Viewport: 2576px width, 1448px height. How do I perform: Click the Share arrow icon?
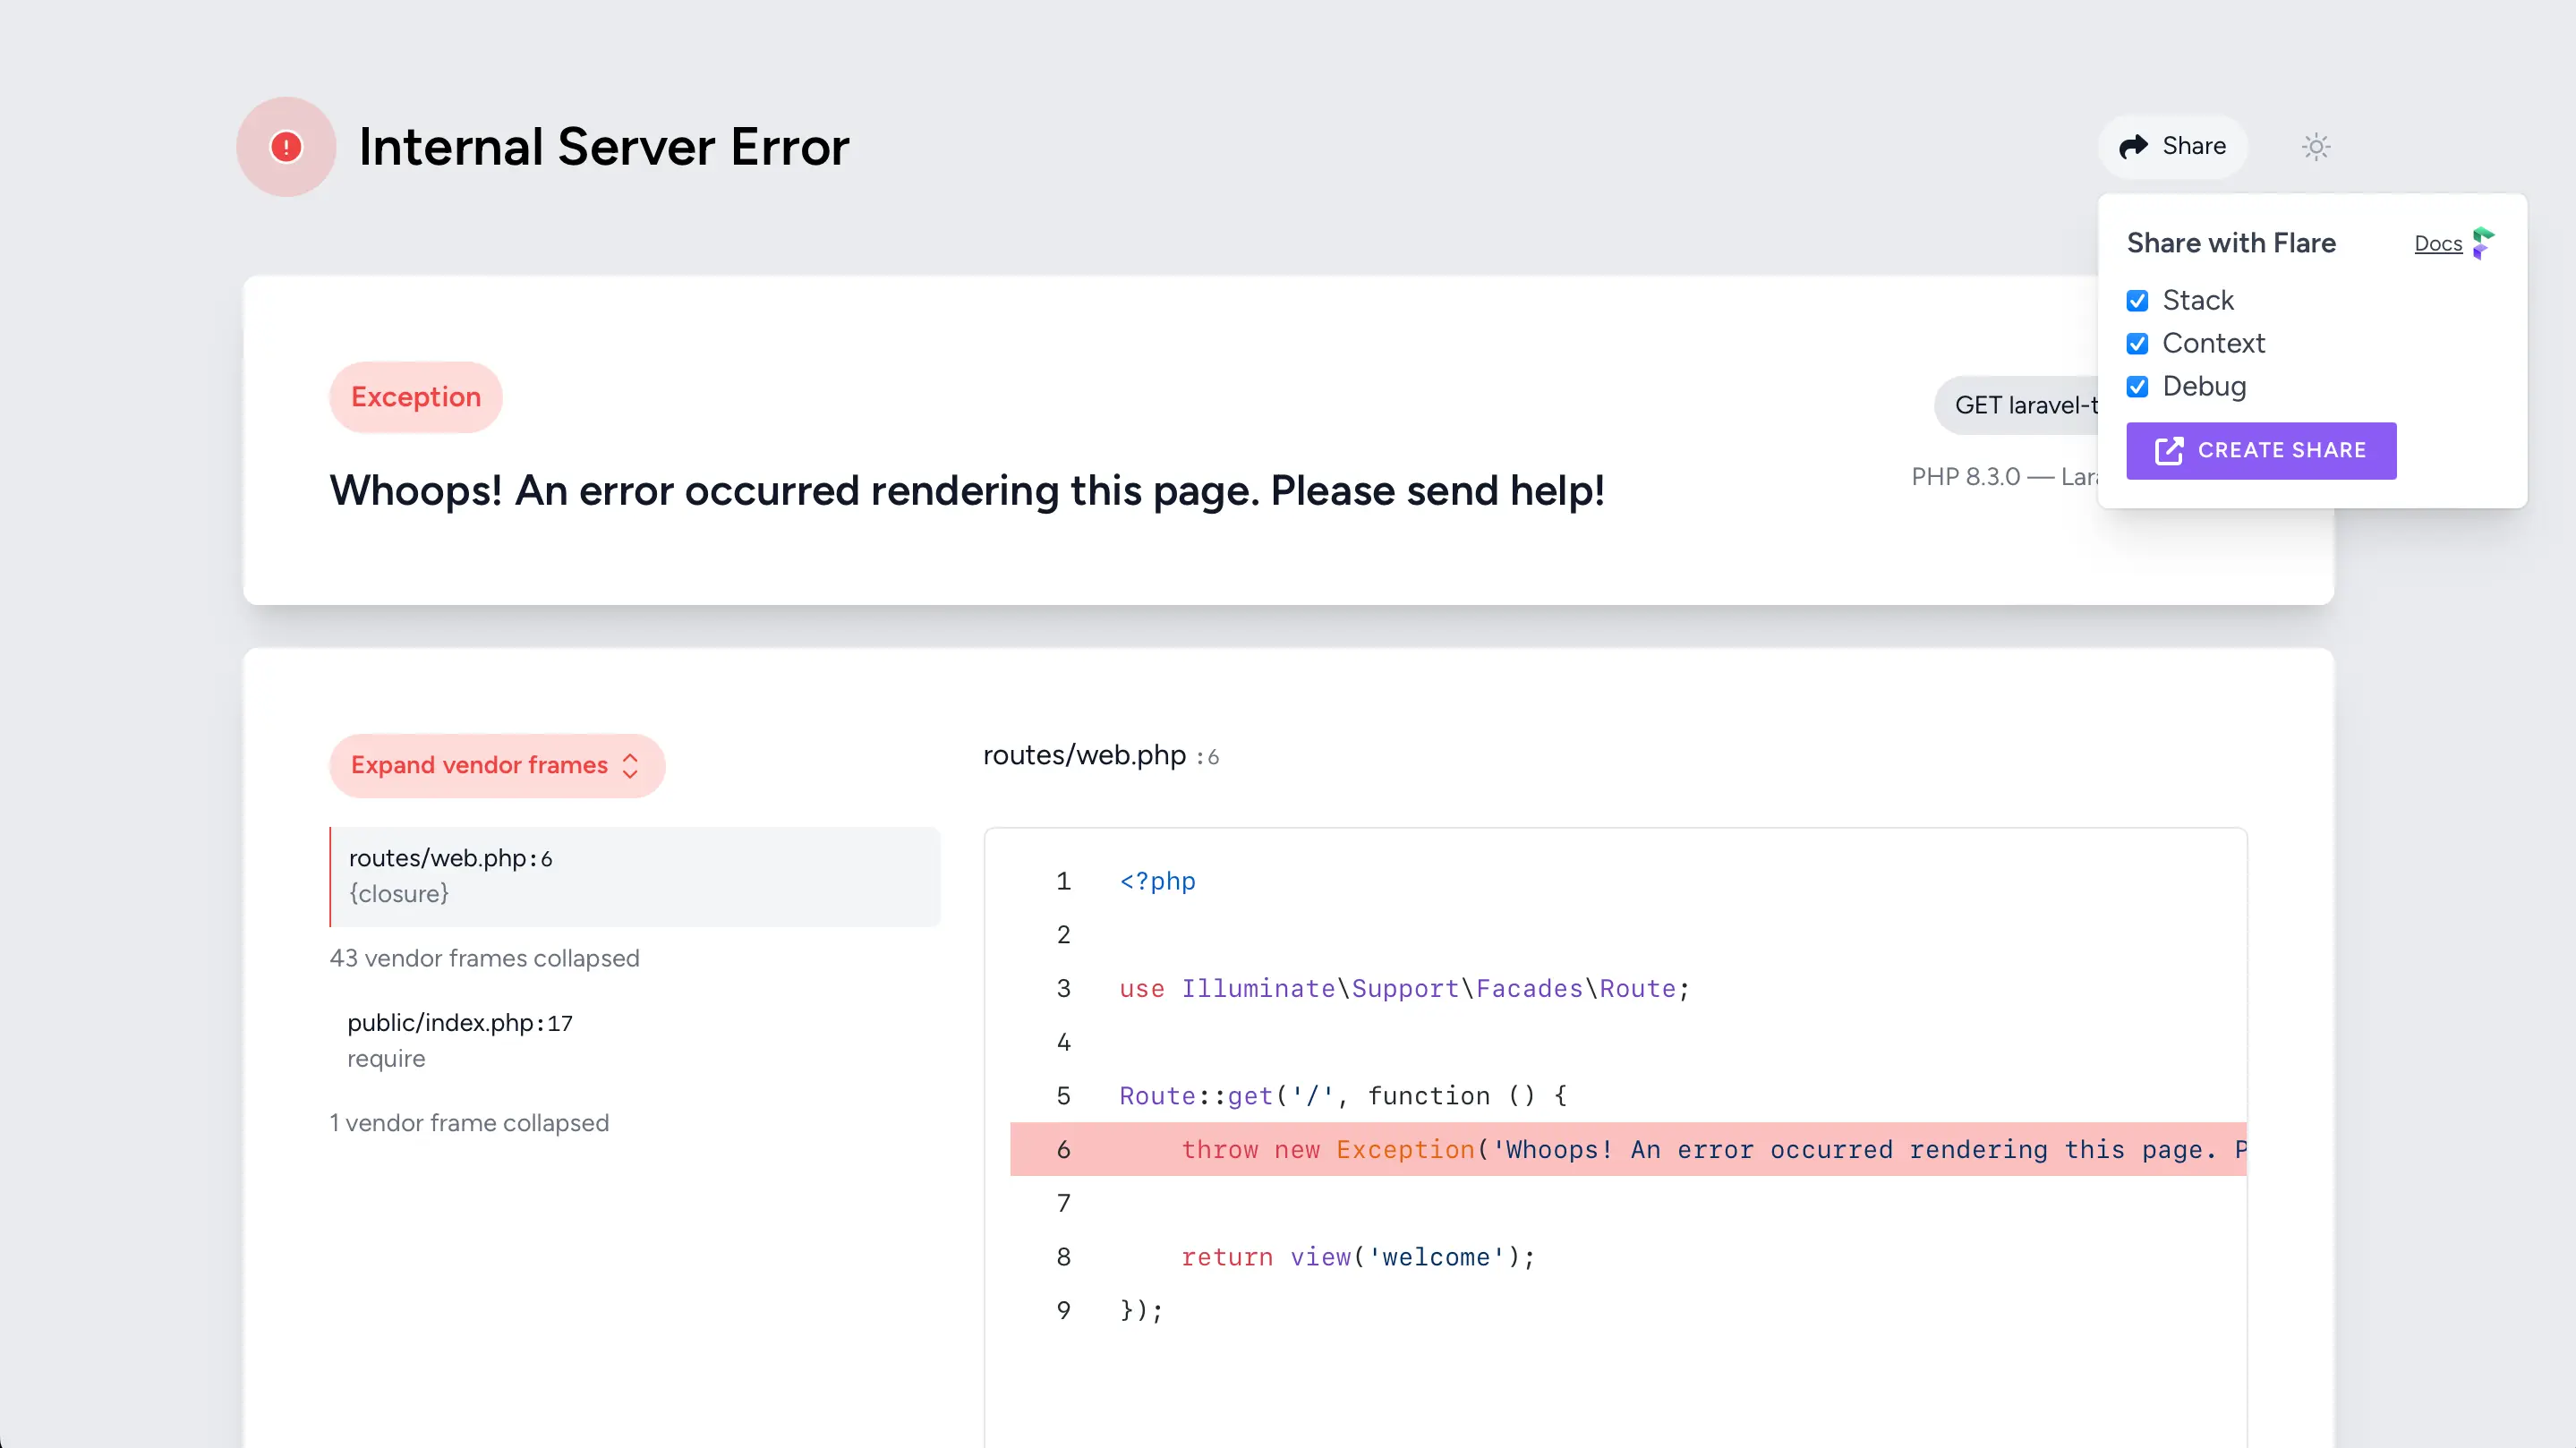click(x=2133, y=146)
